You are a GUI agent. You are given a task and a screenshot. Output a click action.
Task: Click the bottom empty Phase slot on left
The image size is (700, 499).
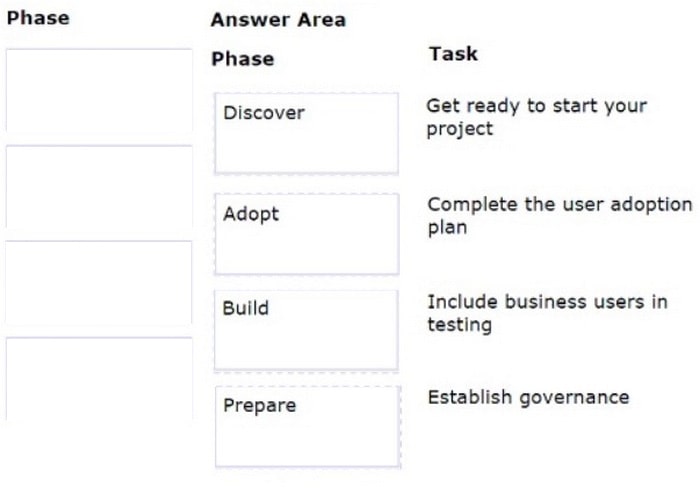[x=99, y=379]
